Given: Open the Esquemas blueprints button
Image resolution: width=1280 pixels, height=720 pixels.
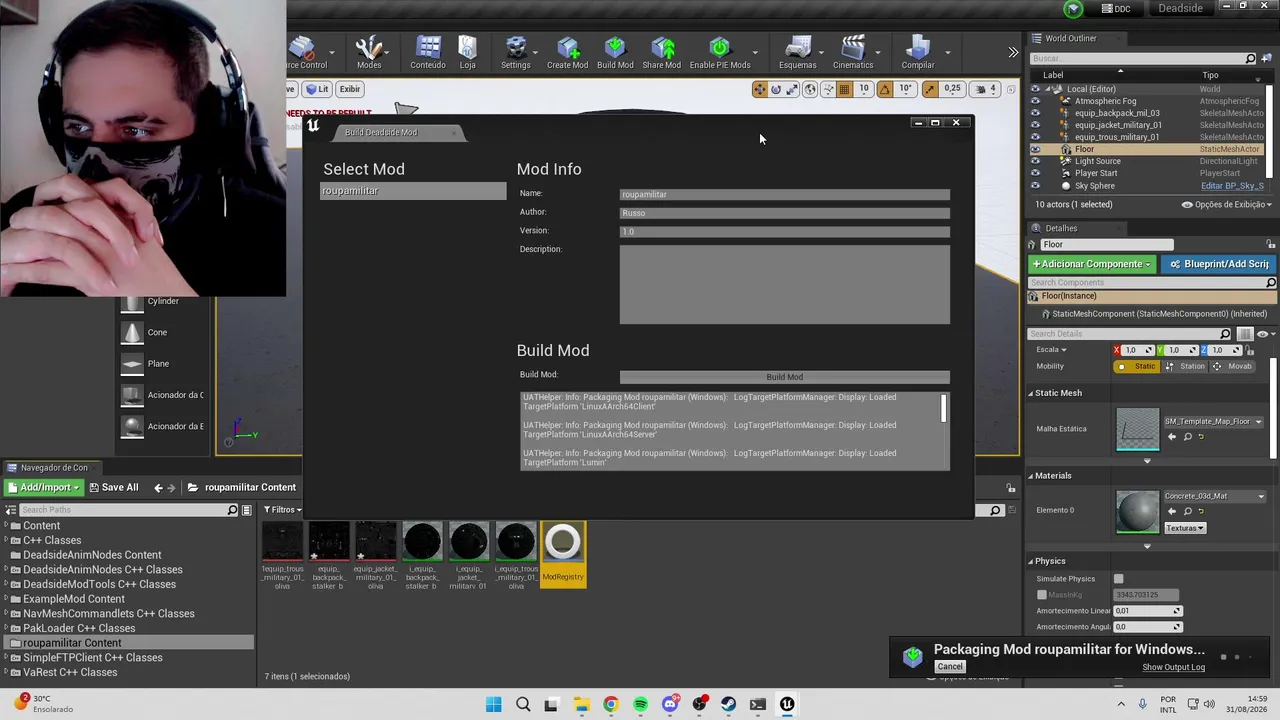Looking at the screenshot, I should (x=798, y=53).
